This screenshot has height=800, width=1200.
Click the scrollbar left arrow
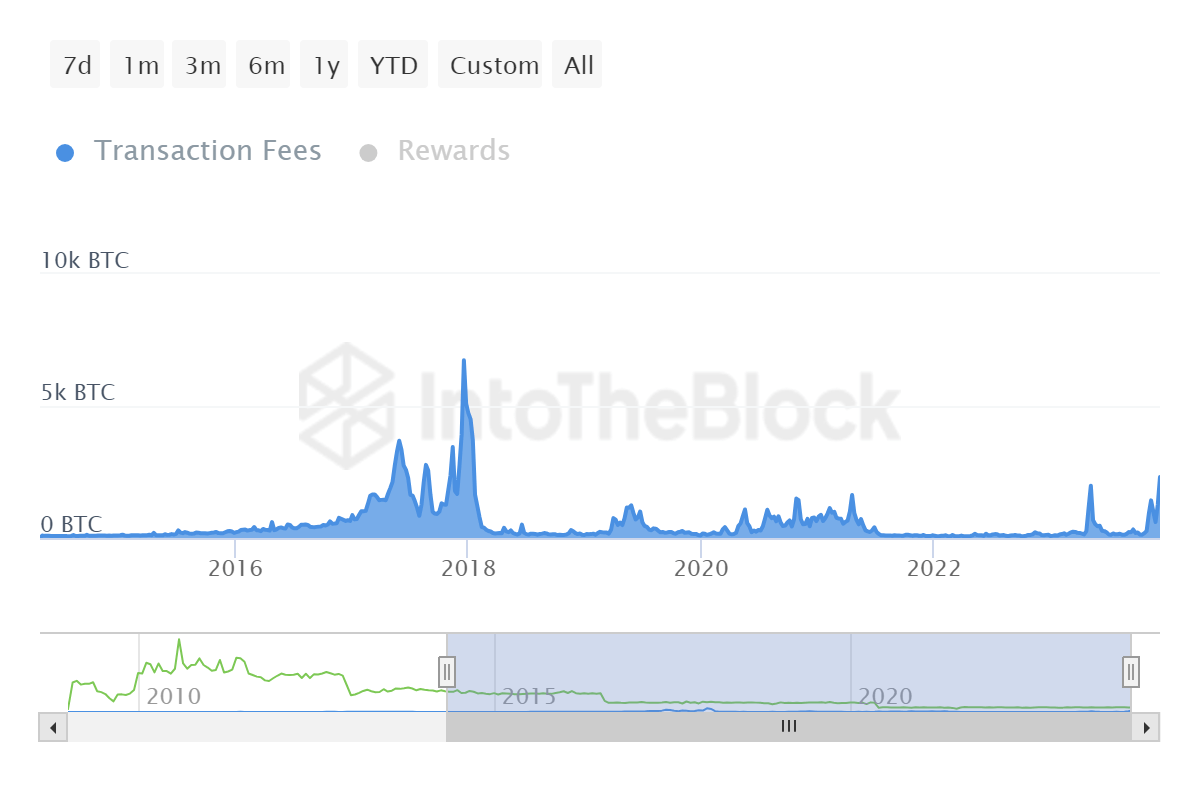tap(52, 727)
